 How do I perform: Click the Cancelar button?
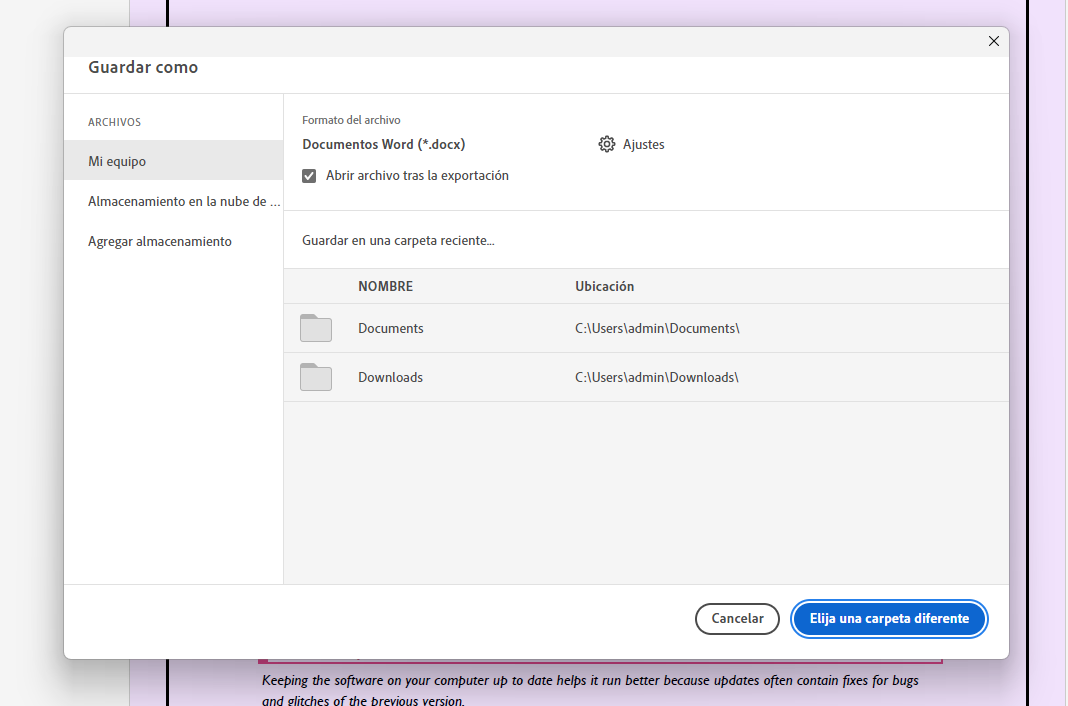[737, 618]
